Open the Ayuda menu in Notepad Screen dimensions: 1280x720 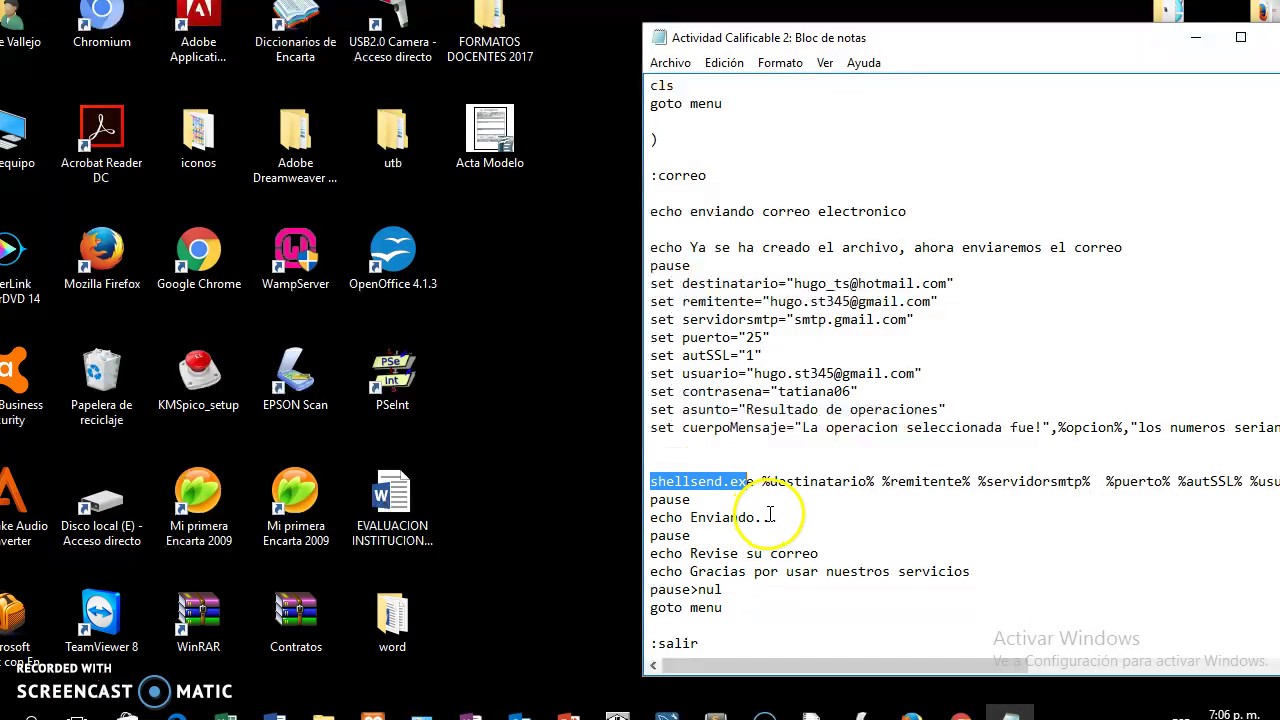(x=864, y=63)
